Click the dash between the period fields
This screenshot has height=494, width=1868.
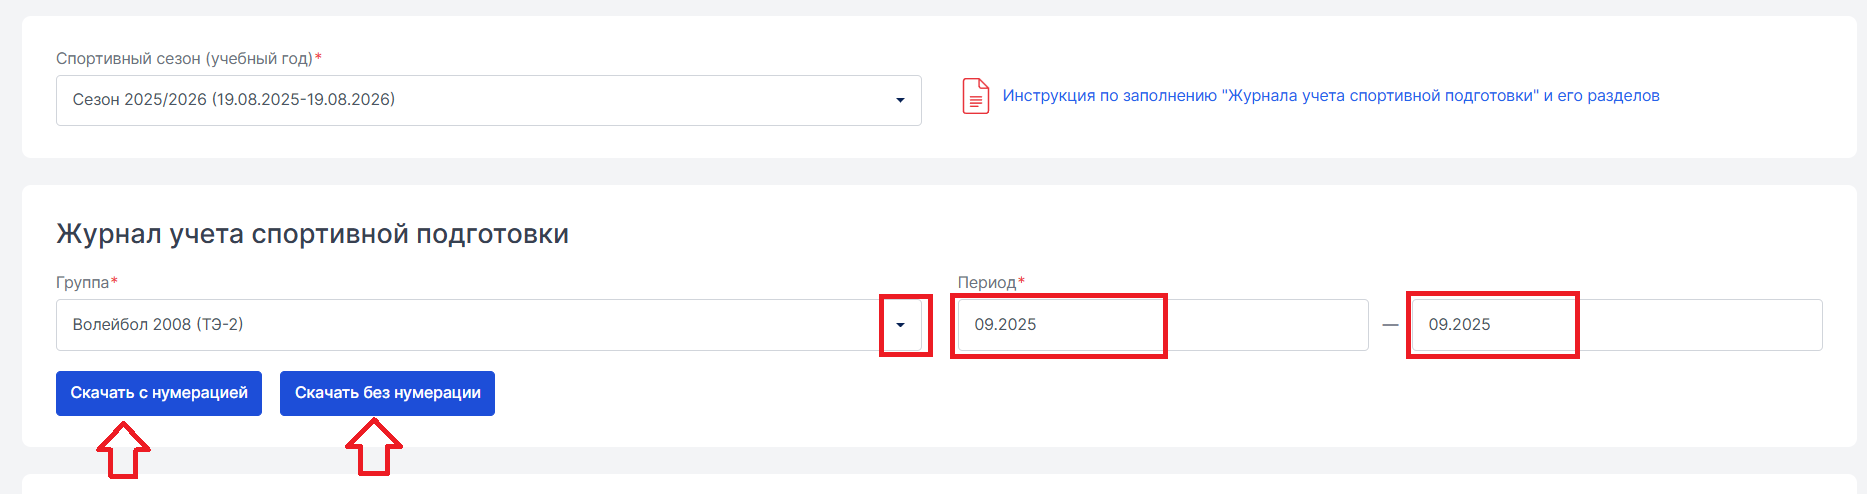coord(1389,325)
